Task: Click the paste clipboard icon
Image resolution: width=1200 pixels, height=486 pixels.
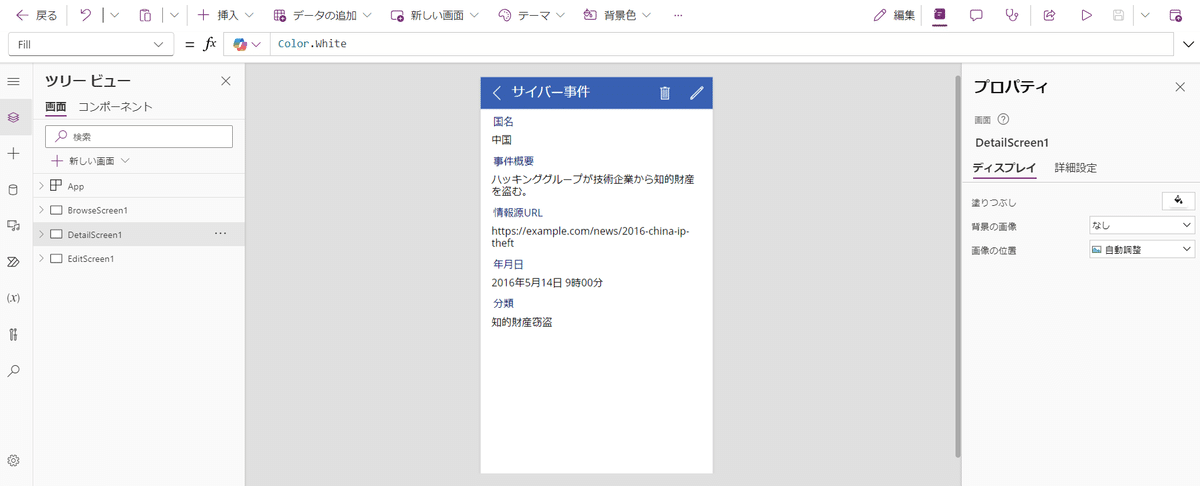Action: tap(145, 16)
